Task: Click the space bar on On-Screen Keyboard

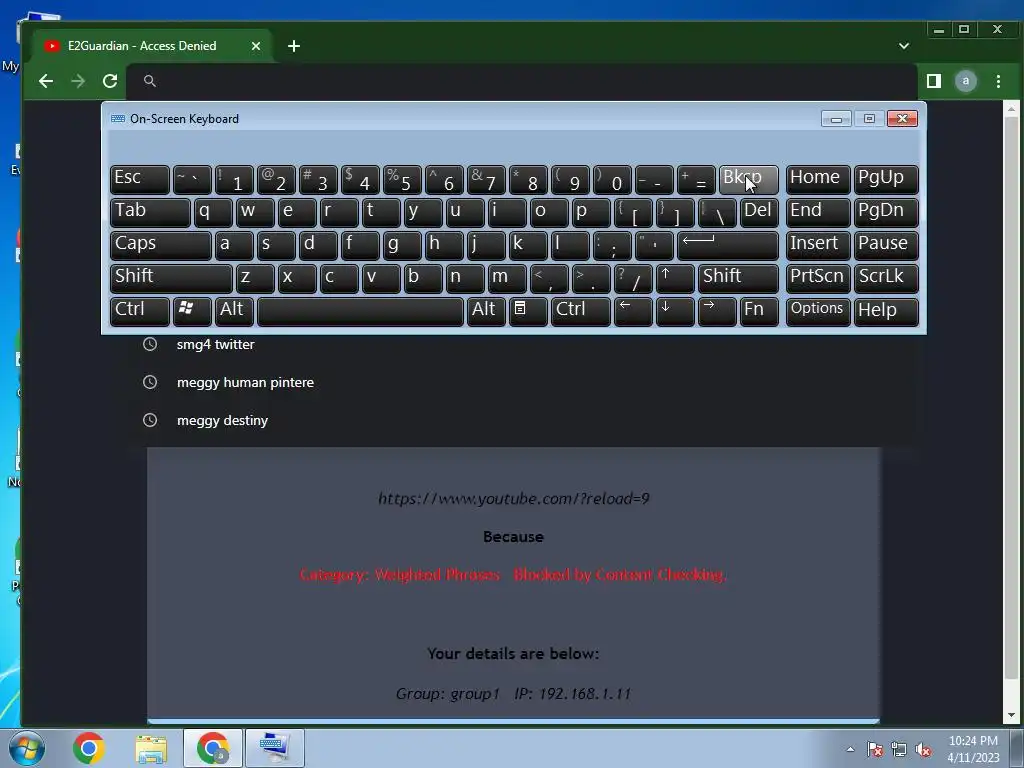Action: pyautogui.click(x=360, y=312)
